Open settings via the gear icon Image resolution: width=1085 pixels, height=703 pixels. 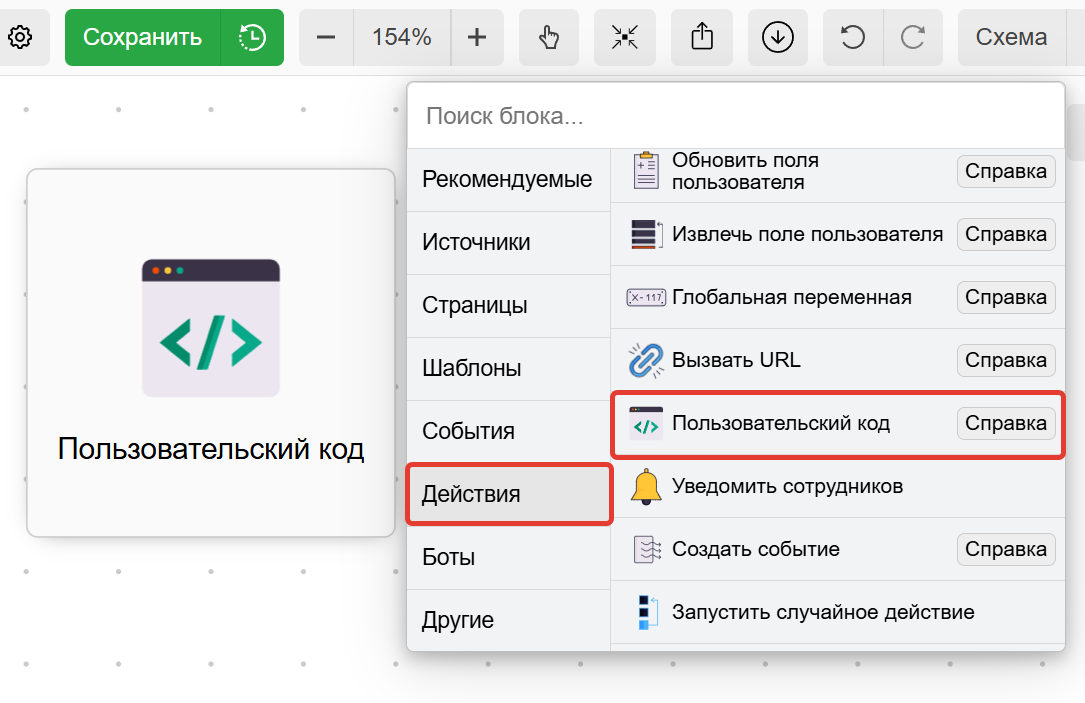(21, 38)
